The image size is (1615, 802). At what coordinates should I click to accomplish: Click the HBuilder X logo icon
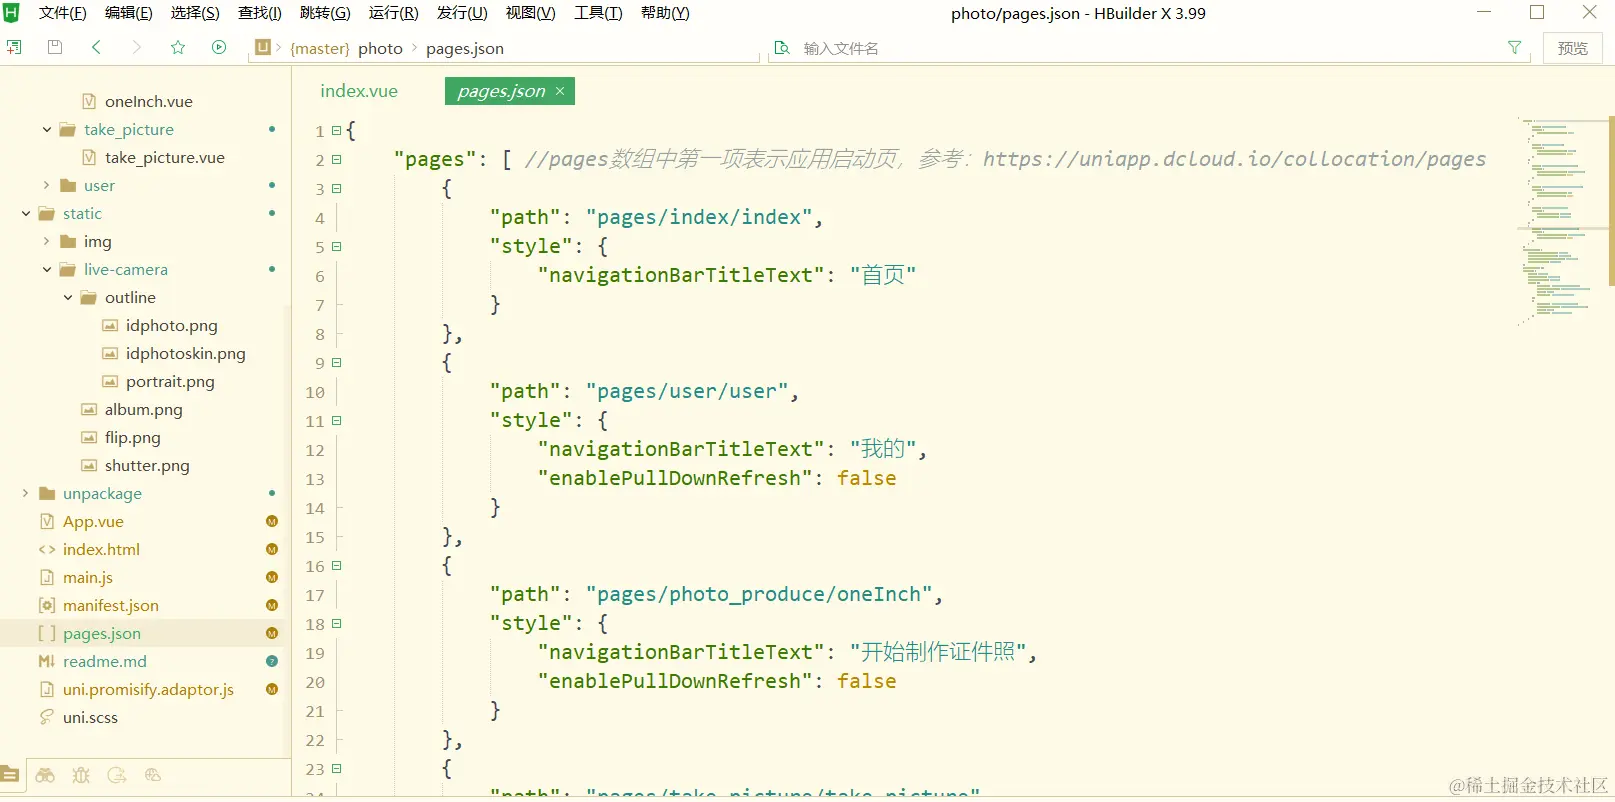coord(12,13)
